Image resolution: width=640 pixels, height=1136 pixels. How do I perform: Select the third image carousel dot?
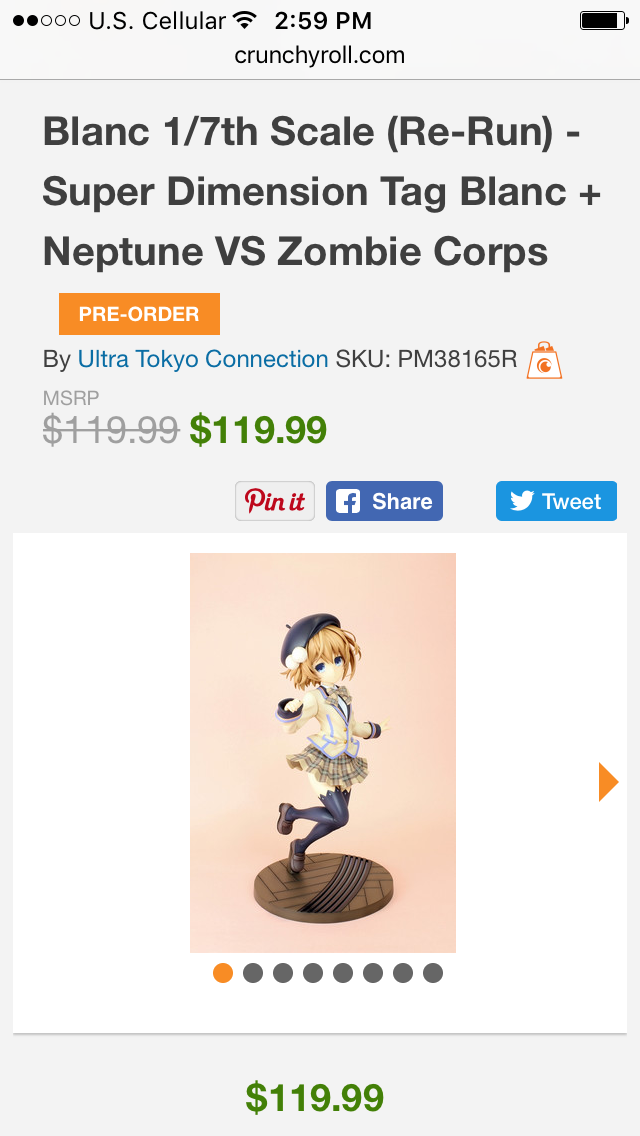283,973
